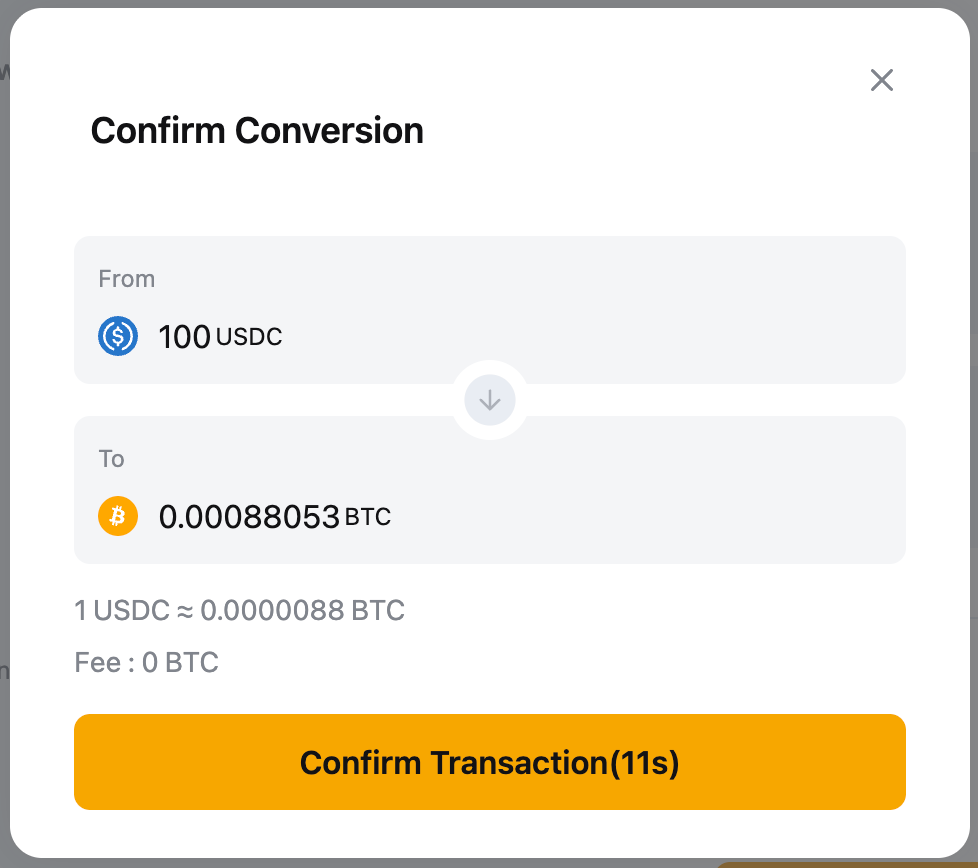This screenshot has width=978, height=868.
Task: Click the orange Bitcoin coin icon
Action: pyautogui.click(x=118, y=516)
